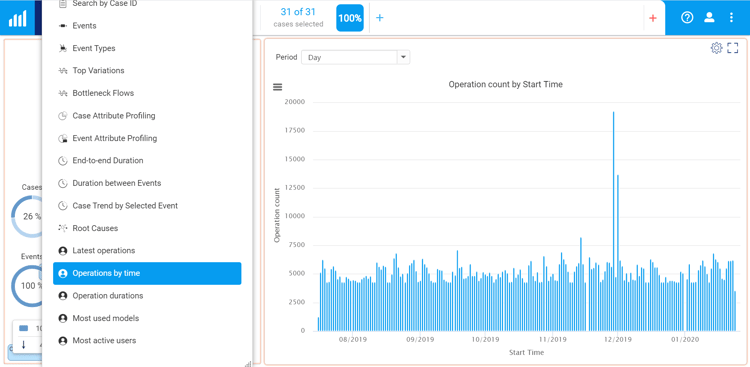Click the blue legend swatch at bottom left
The image size is (750, 367).
tap(23, 328)
